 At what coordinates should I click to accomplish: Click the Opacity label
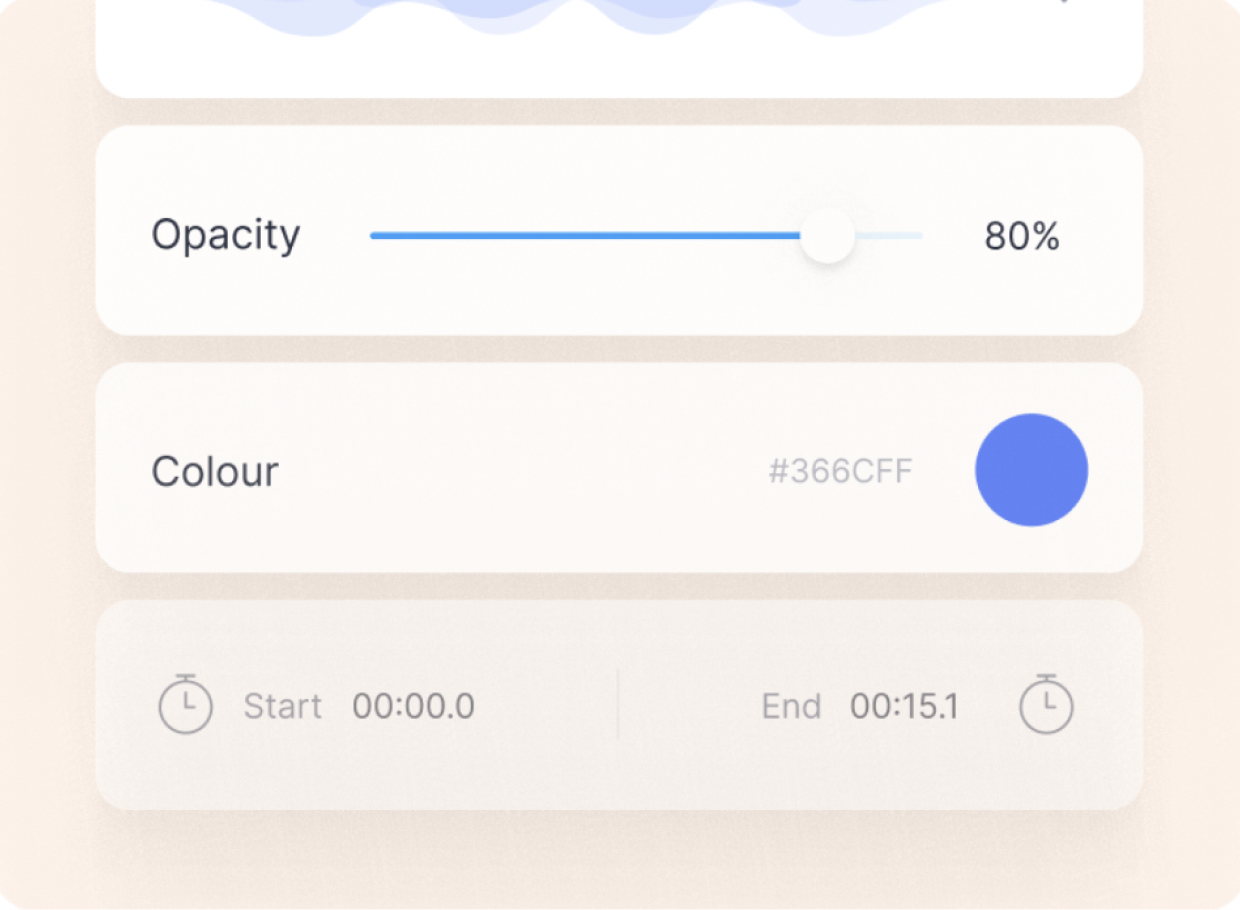pyautogui.click(x=226, y=236)
